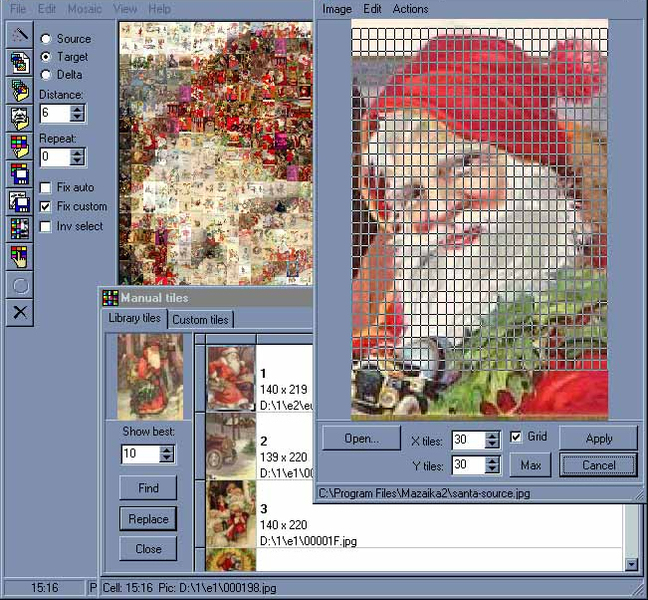Click the new image library stack icon
The image size is (648, 600).
(19, 63)
